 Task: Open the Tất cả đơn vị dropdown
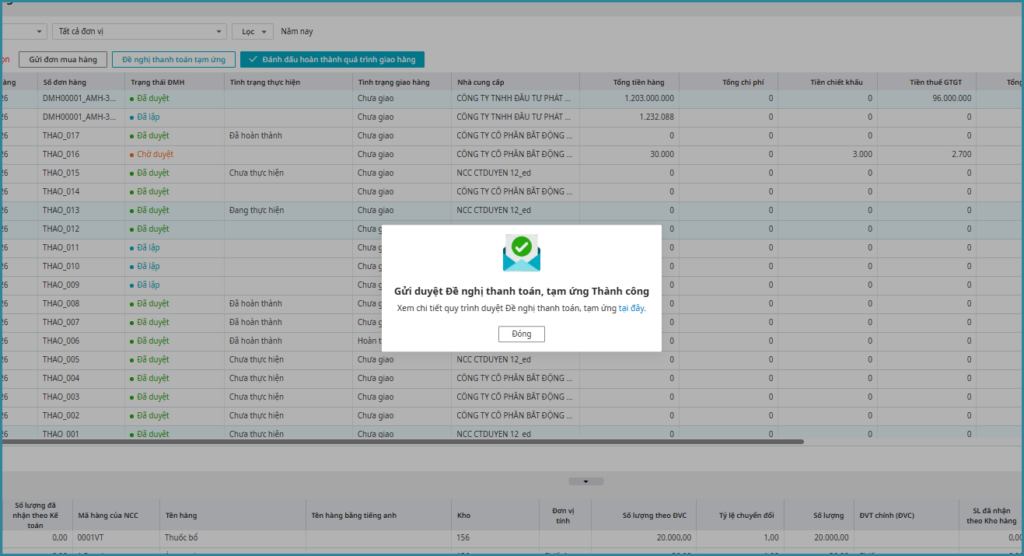point(139,31)
